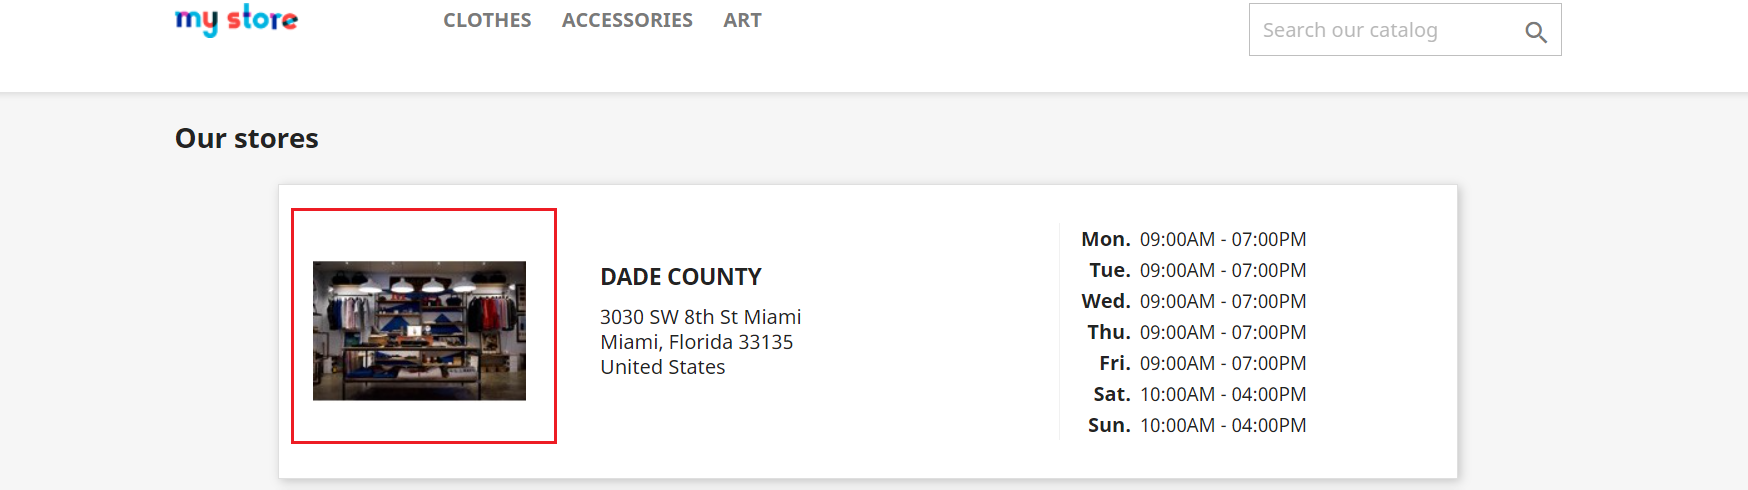Click the United States country text
This screenshot has height=490, width=1748.
point(662,367)
